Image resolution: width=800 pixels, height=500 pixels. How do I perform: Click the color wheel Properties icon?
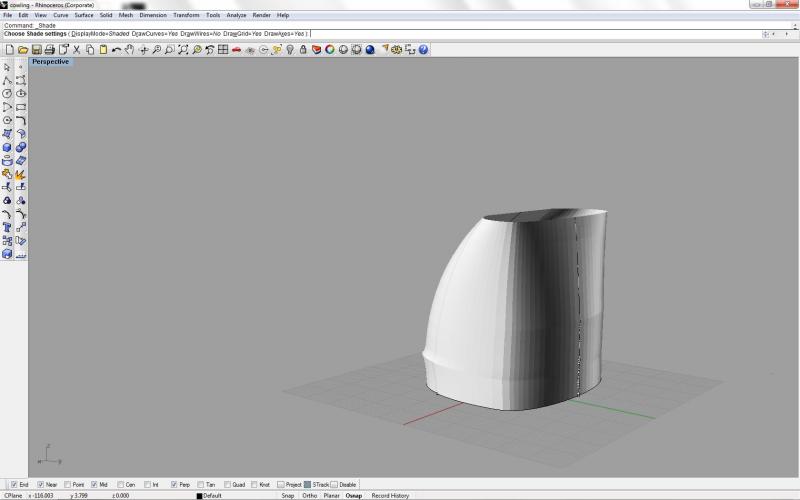click(x=330, y=49)
